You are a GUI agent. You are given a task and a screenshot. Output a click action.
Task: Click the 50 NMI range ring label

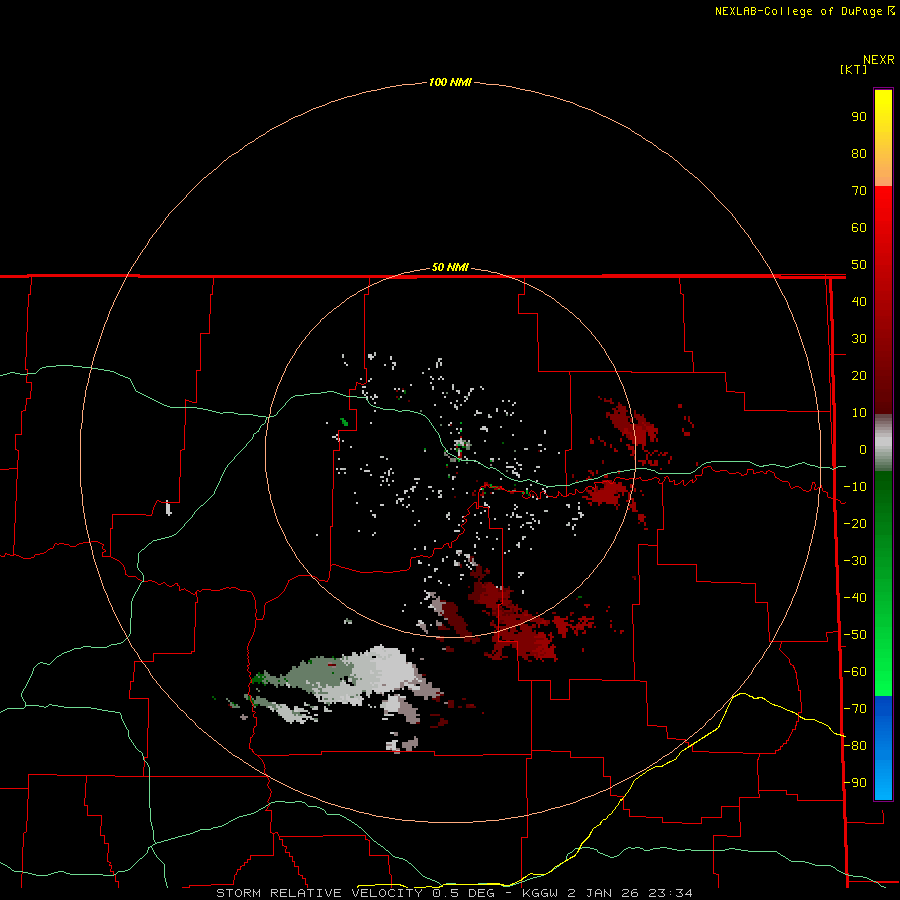[x=450, y=267]
